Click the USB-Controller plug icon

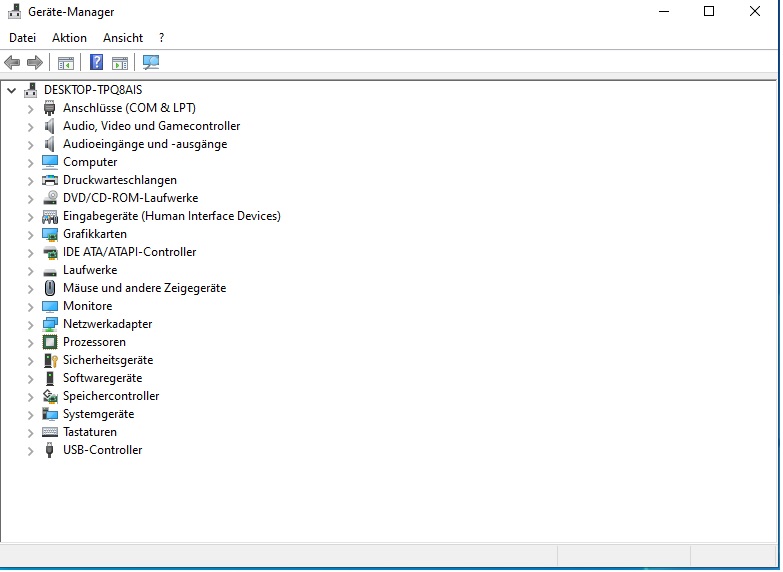coord(49,450)
